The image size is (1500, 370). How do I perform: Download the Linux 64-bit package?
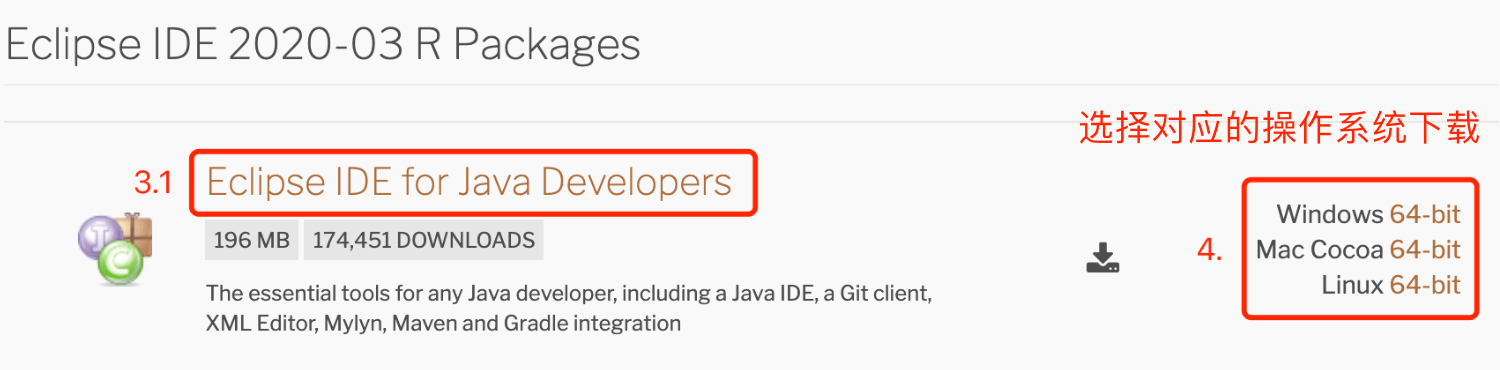[1425, 285]
